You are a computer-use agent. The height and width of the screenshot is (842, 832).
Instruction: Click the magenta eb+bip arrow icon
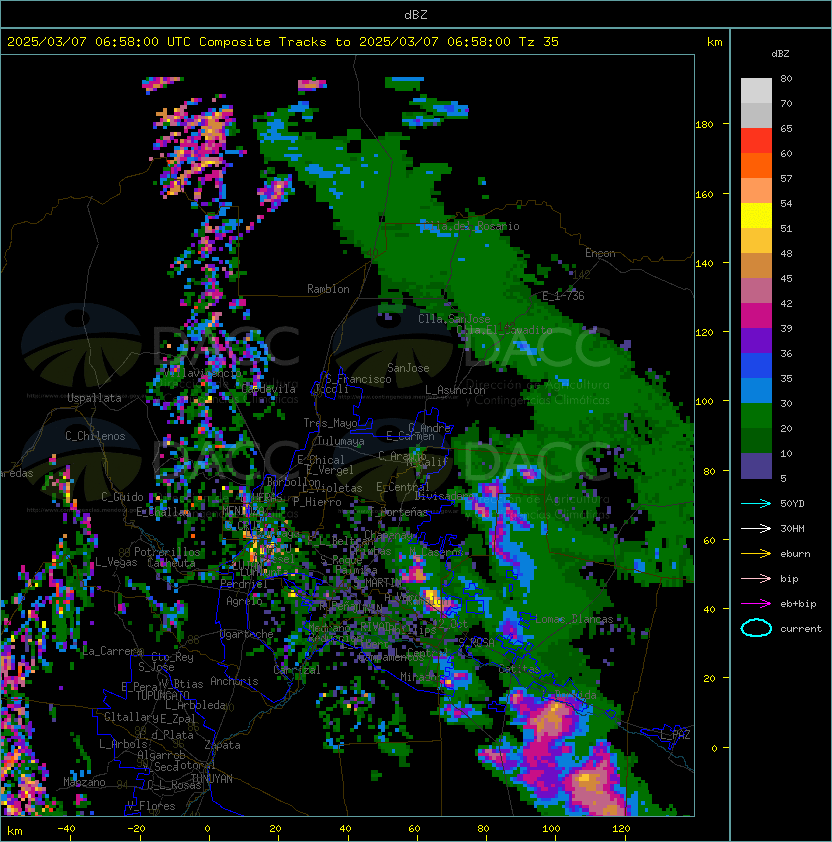tap(756, 604)
